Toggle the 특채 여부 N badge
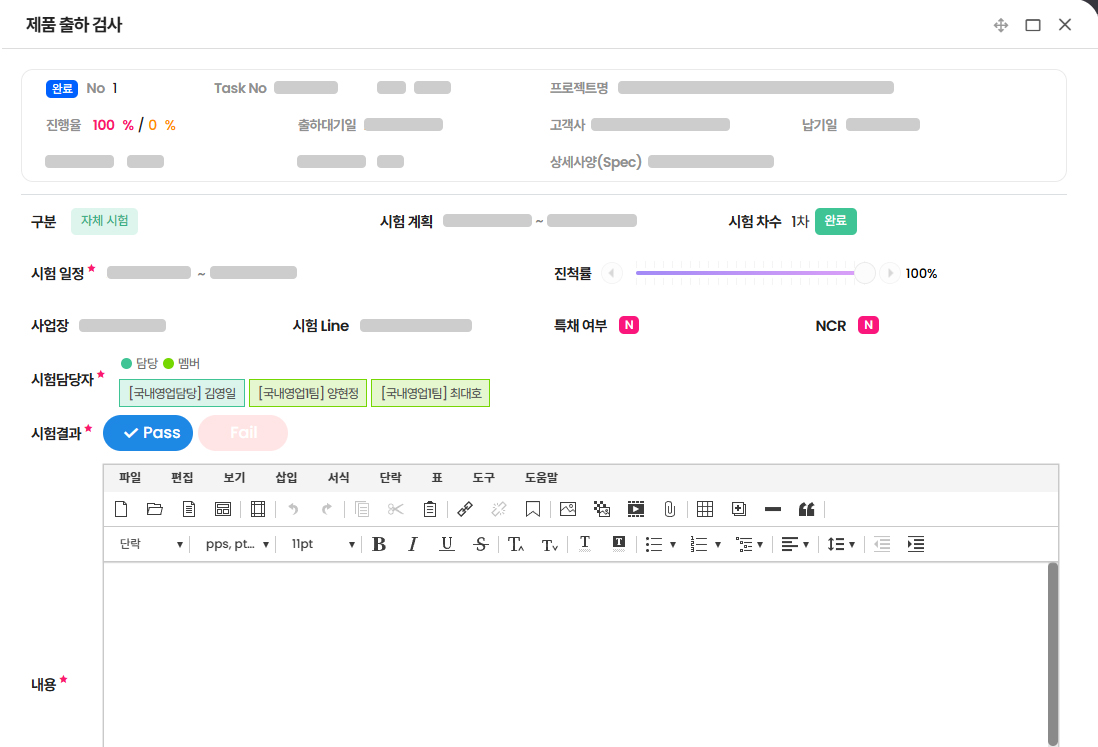 (629, 325)
